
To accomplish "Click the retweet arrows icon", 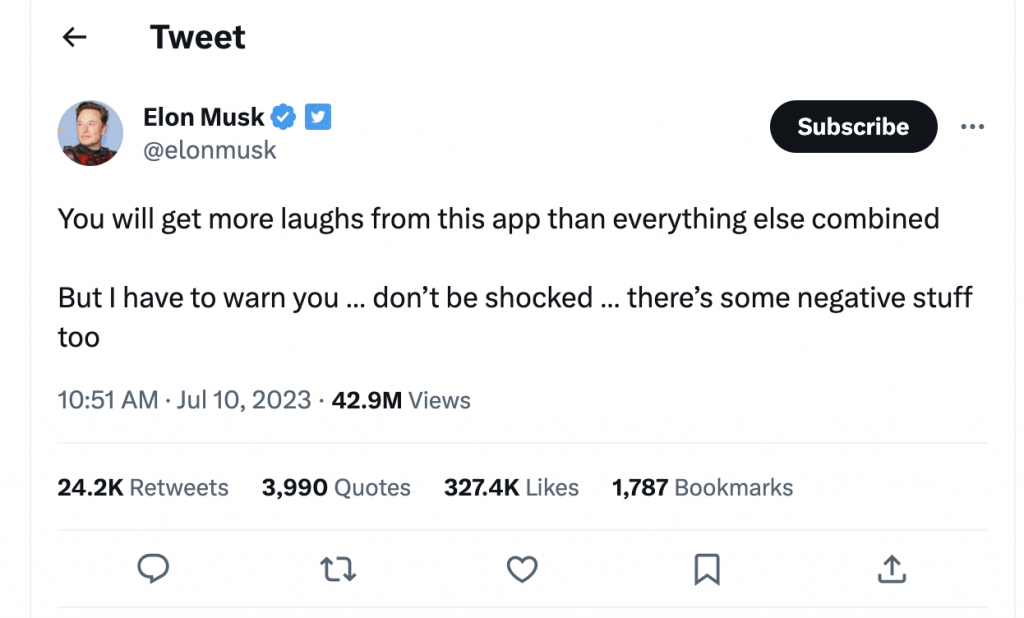I will click(x=337, y=570).
